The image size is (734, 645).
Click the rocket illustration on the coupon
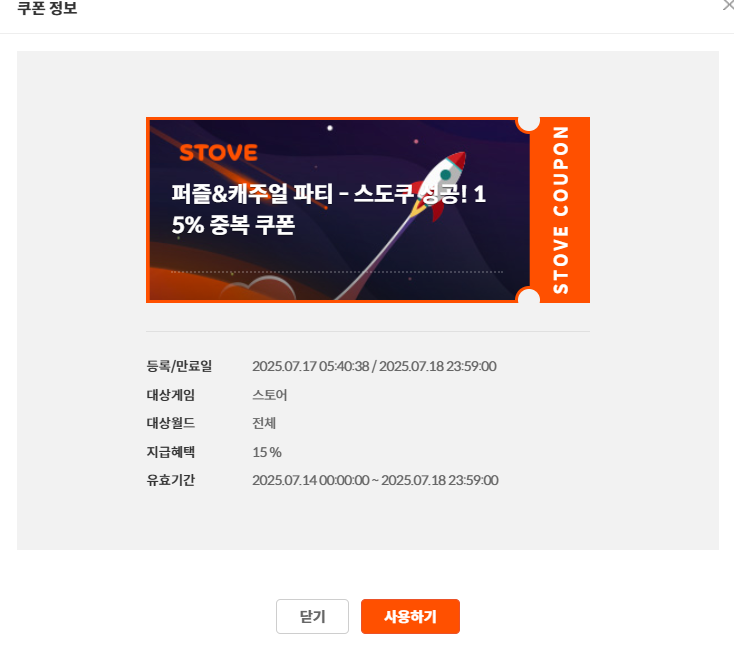(x=438, y=185)
